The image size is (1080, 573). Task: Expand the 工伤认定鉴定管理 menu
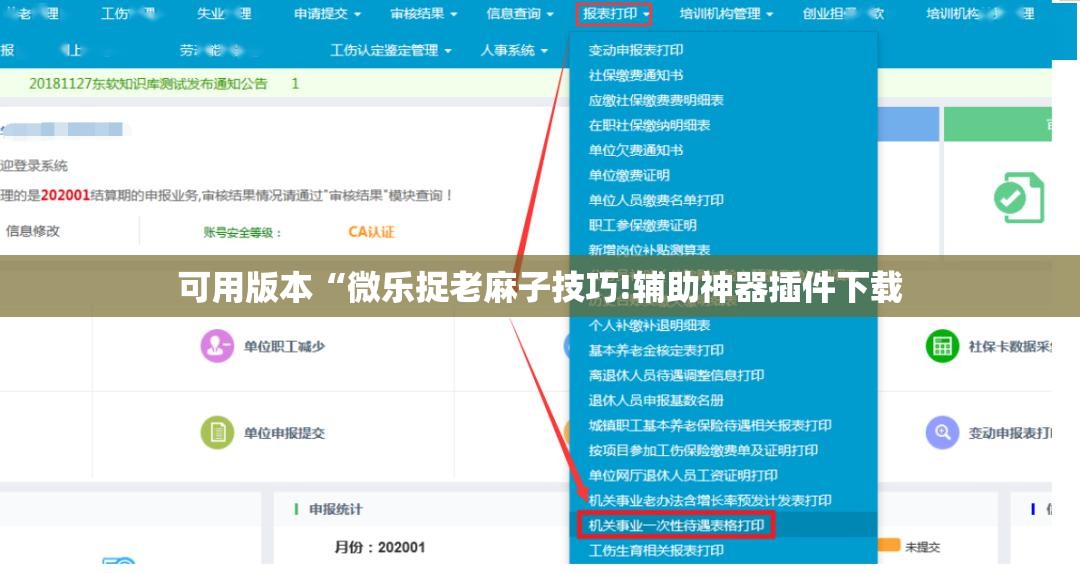[x=391, y=50]
